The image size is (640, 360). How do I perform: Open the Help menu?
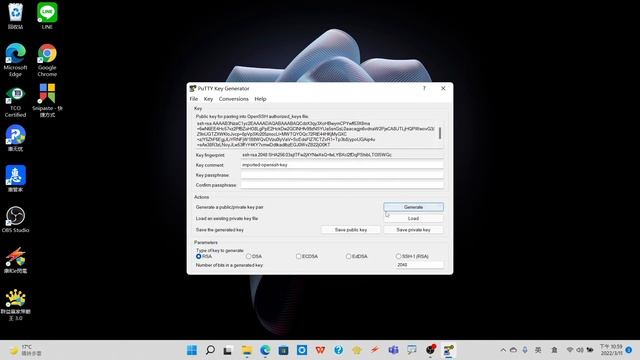(260, 99)
